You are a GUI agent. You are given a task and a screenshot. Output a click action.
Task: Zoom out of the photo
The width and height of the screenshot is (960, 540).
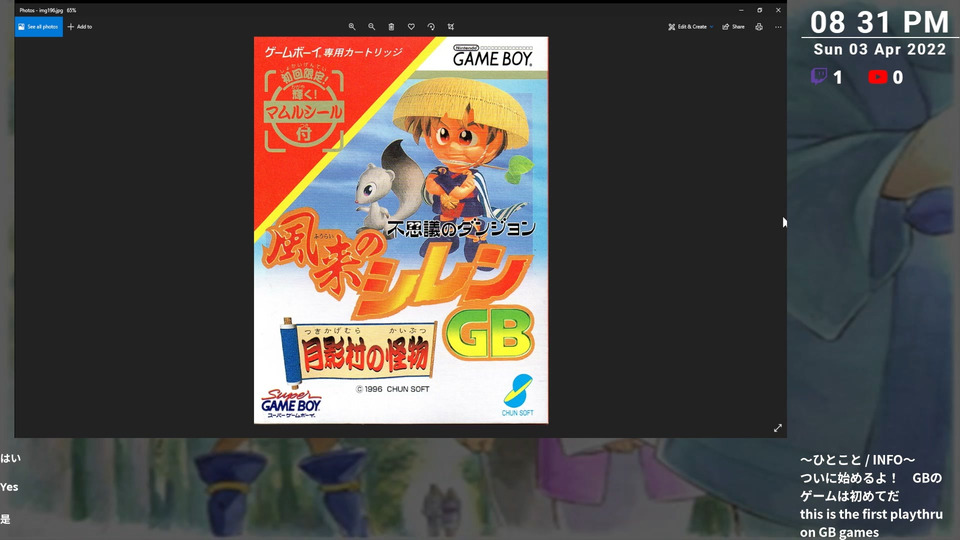[x=372, y=27]
